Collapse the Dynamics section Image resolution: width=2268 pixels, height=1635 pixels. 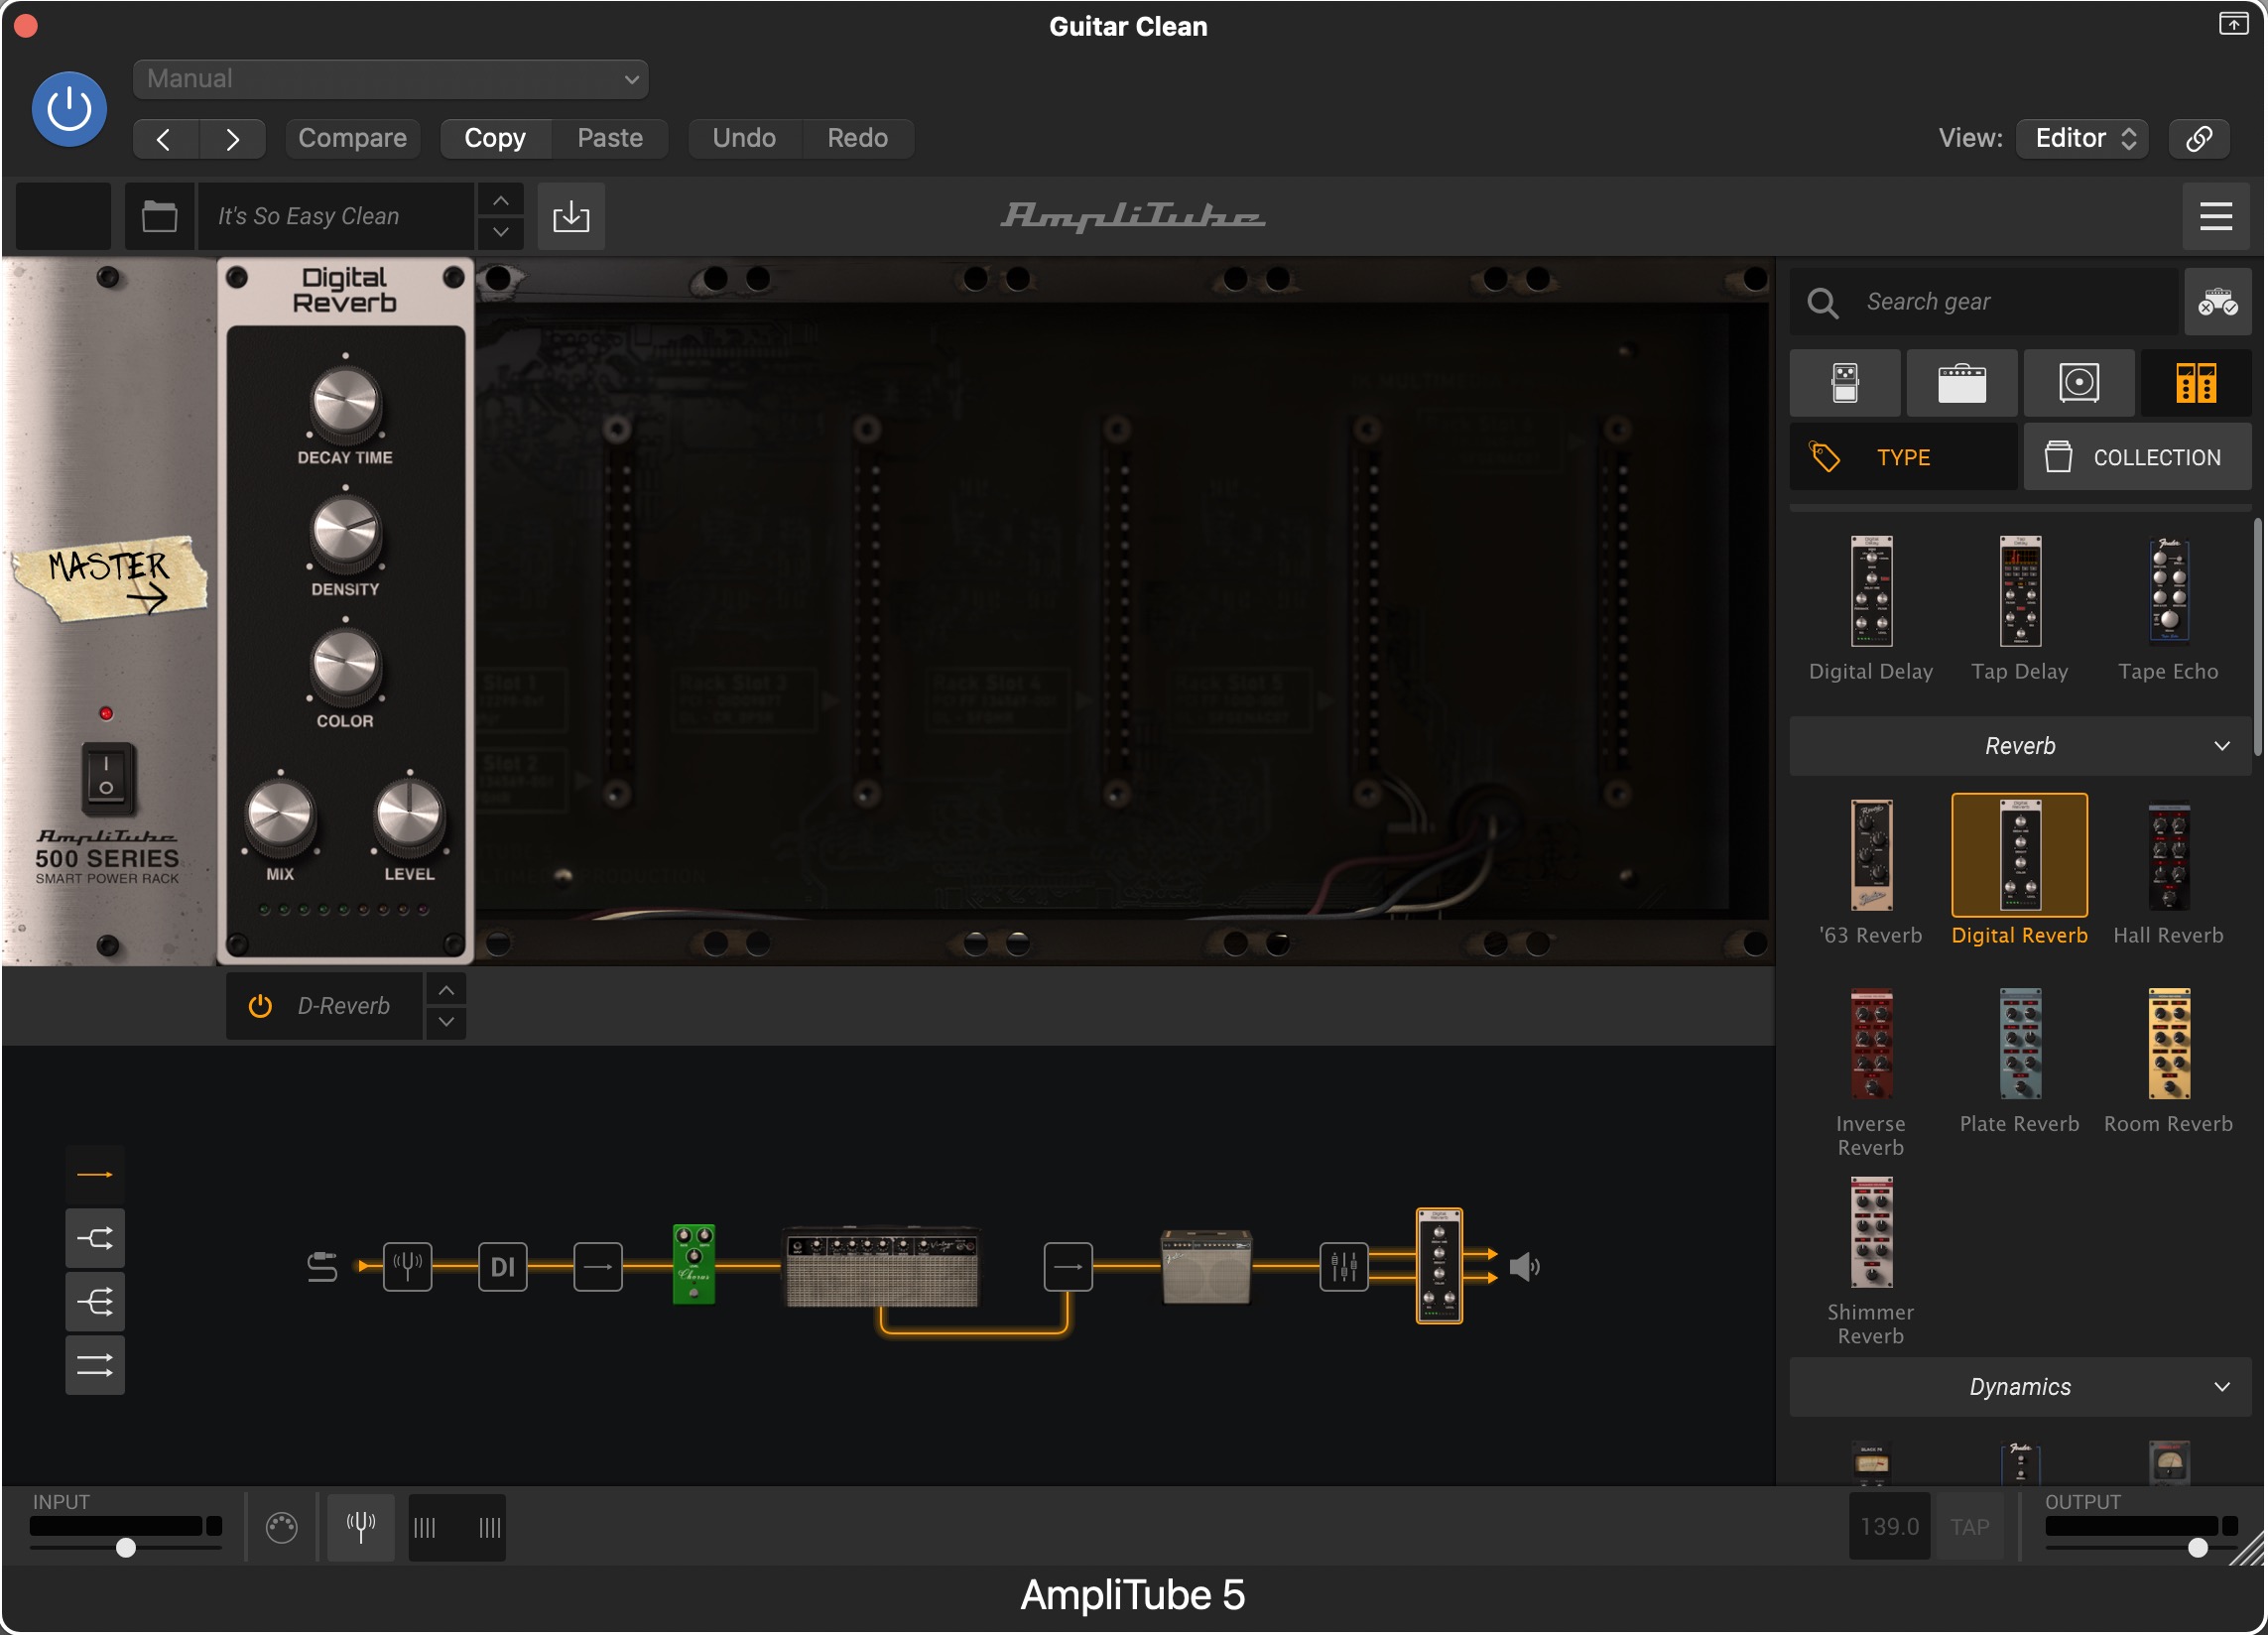point(2020,1387)
